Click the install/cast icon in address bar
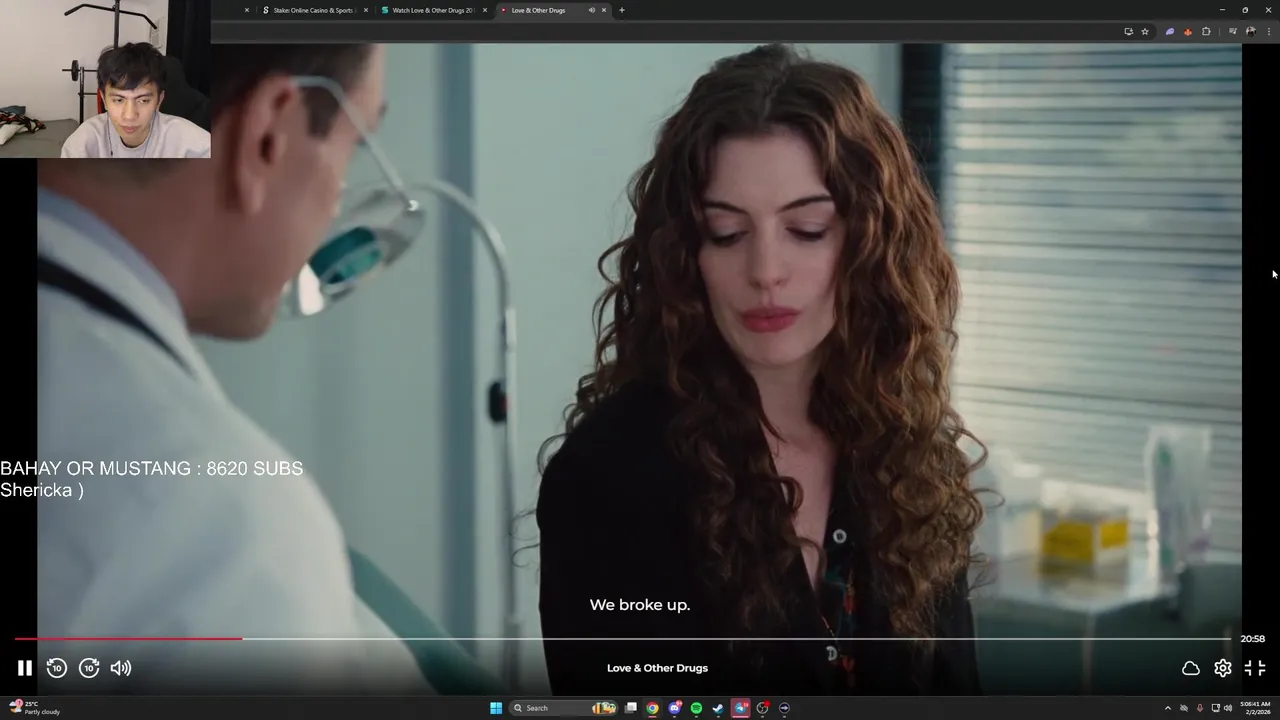 [1128, 31]
